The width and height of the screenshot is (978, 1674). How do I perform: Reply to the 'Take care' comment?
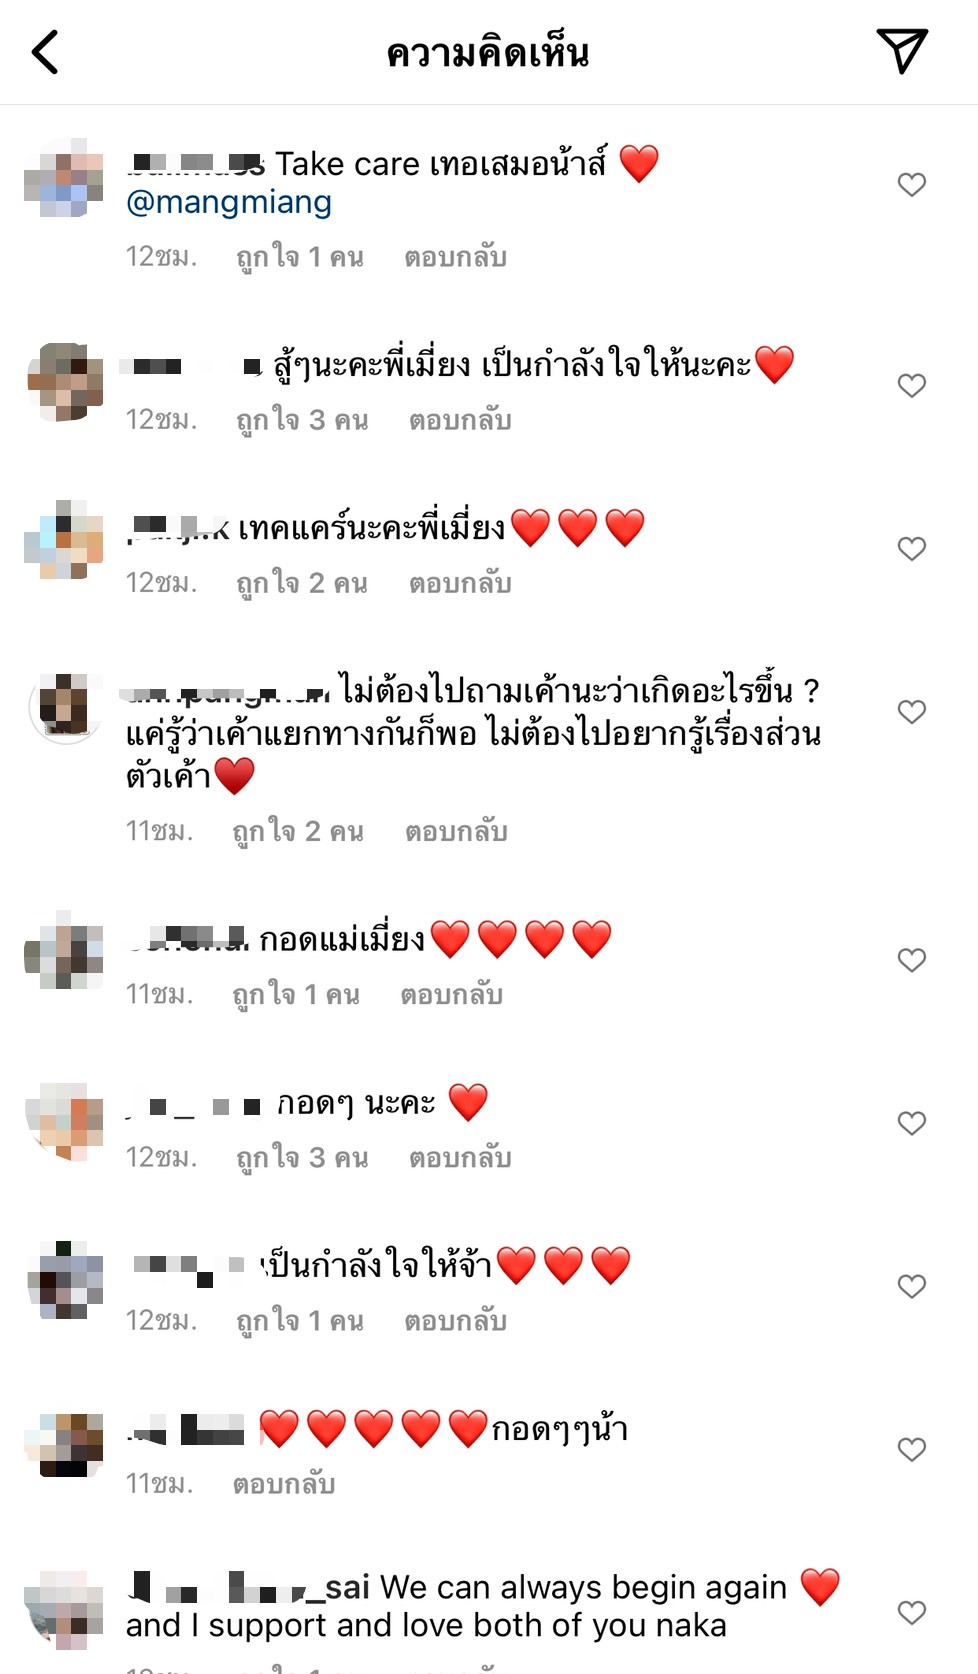(455, 257)
